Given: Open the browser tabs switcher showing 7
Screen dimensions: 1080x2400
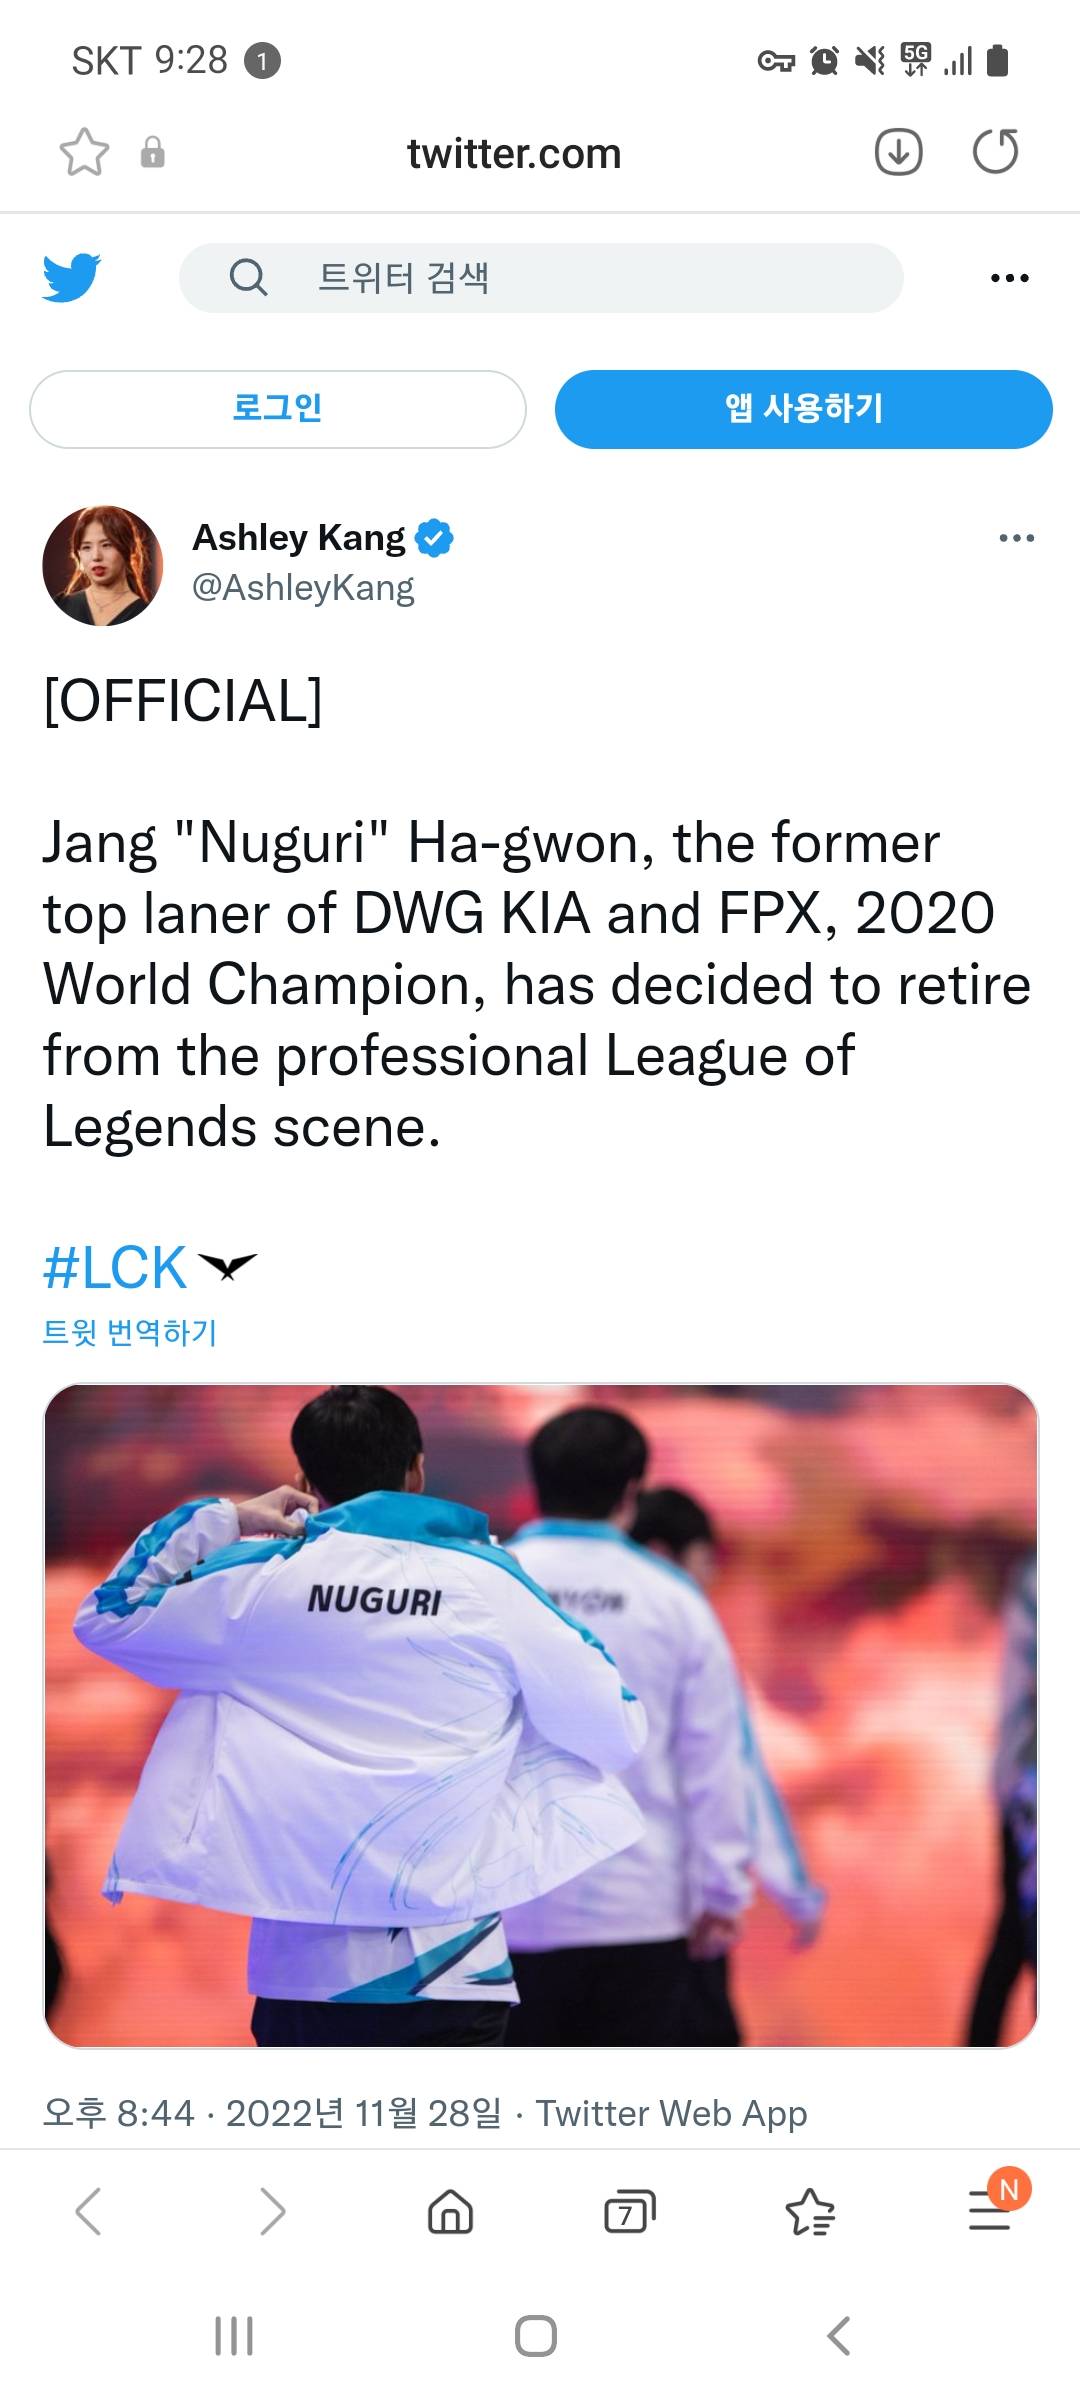Looking at the screenshot, I should pyautogui.click(x=630, y=2211).
